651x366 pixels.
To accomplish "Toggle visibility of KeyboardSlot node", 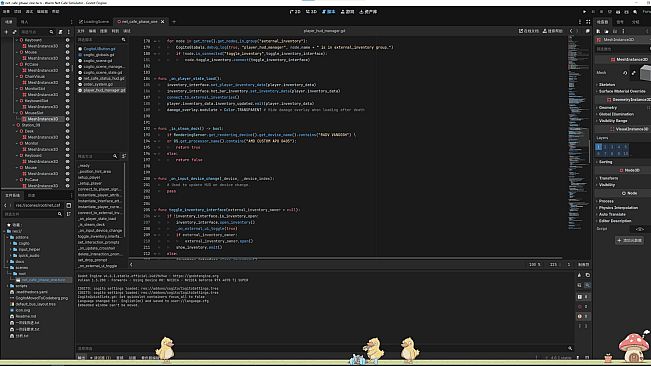I will point(67,100).
